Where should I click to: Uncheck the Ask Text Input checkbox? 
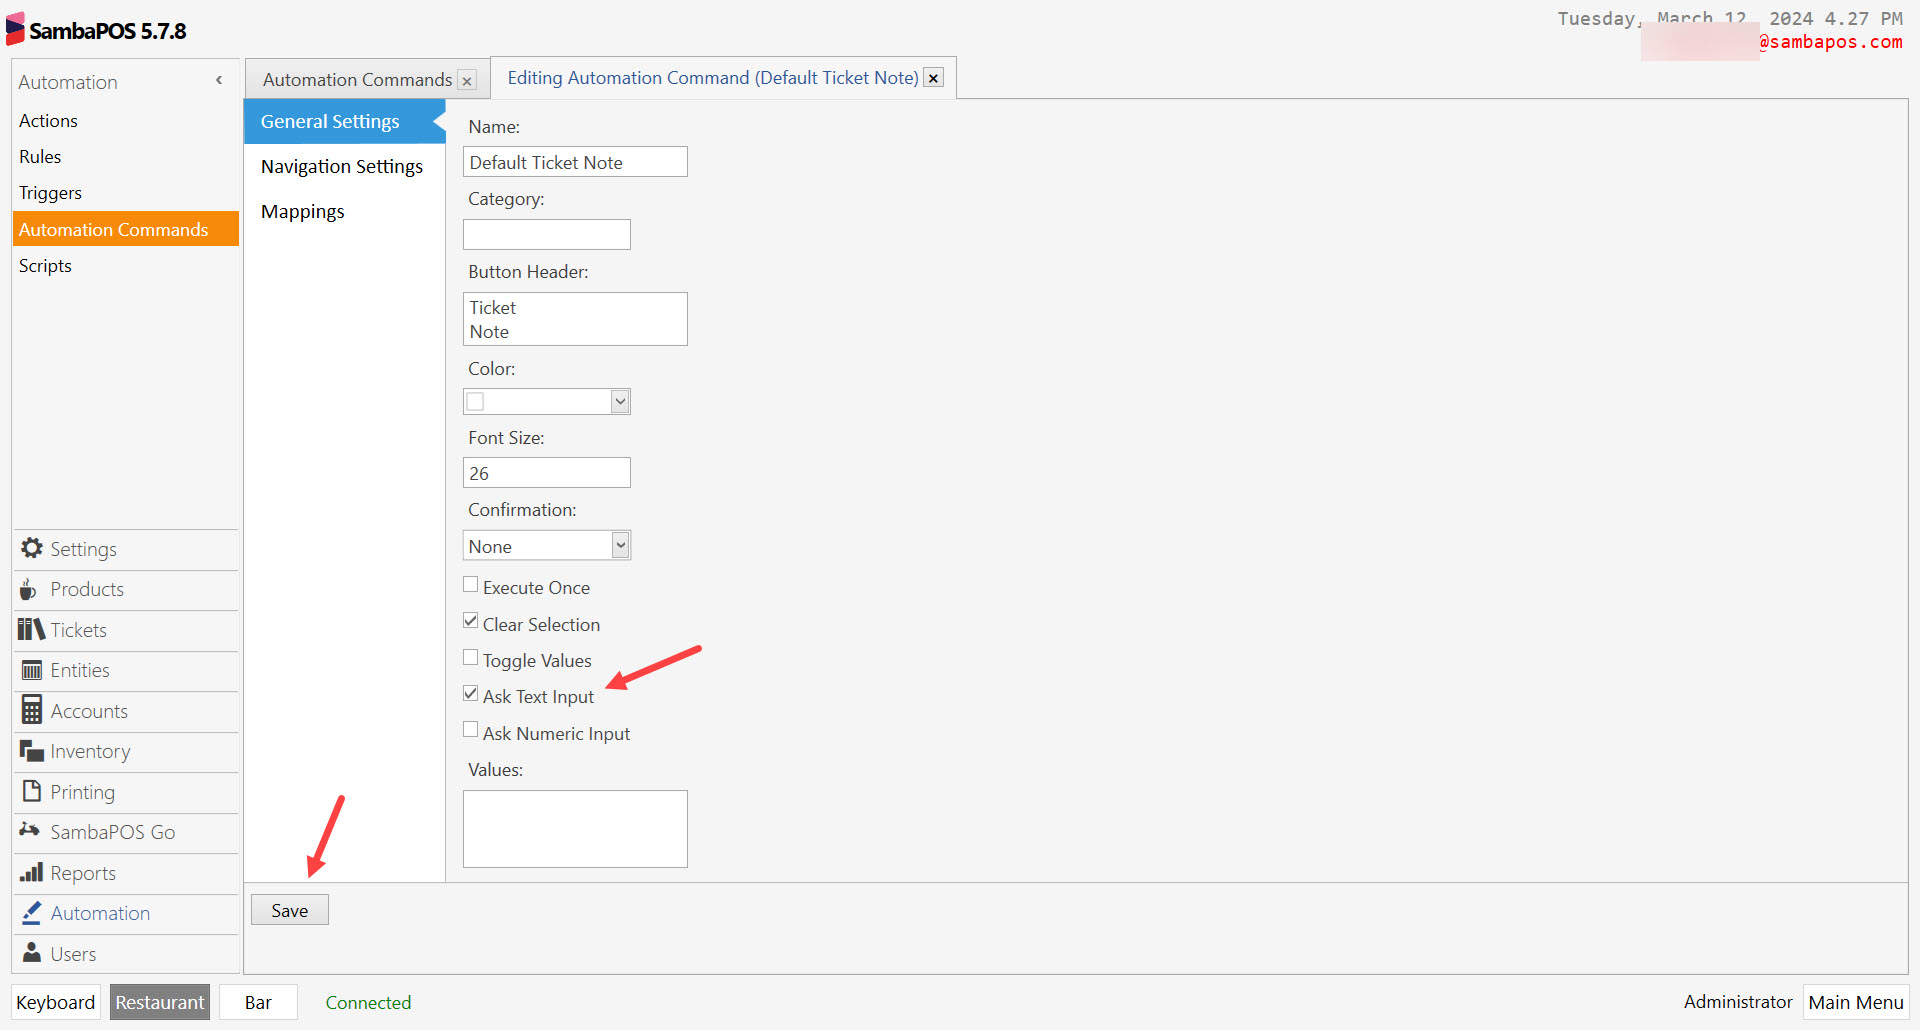[x=471, y=694]
